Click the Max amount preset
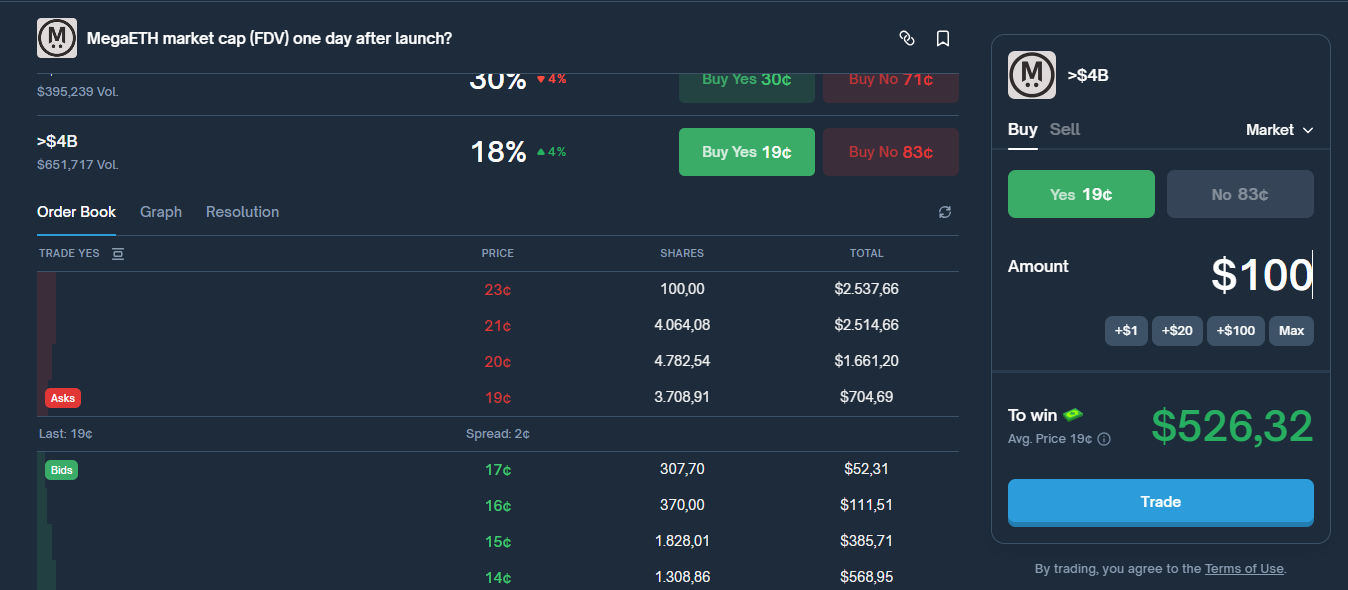 pos(1291,330)
